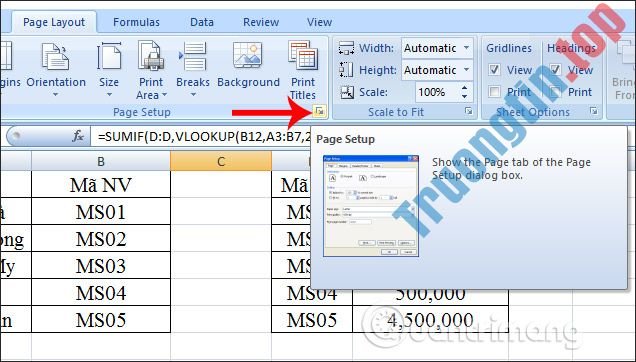Enable Headings Print checkbox

click(x=556, y=92)
